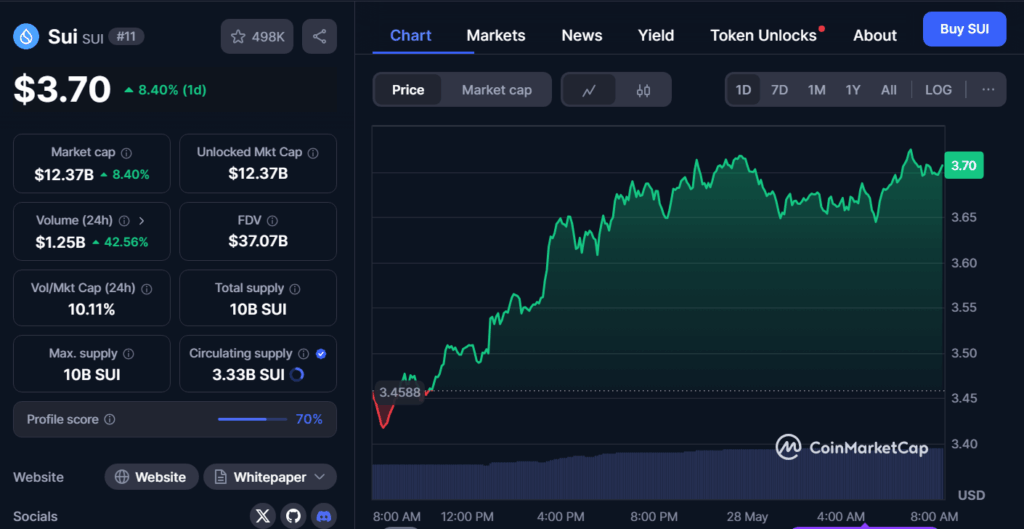Switch to candlestick chart icon
The image size is (1024, 529).
643,90
